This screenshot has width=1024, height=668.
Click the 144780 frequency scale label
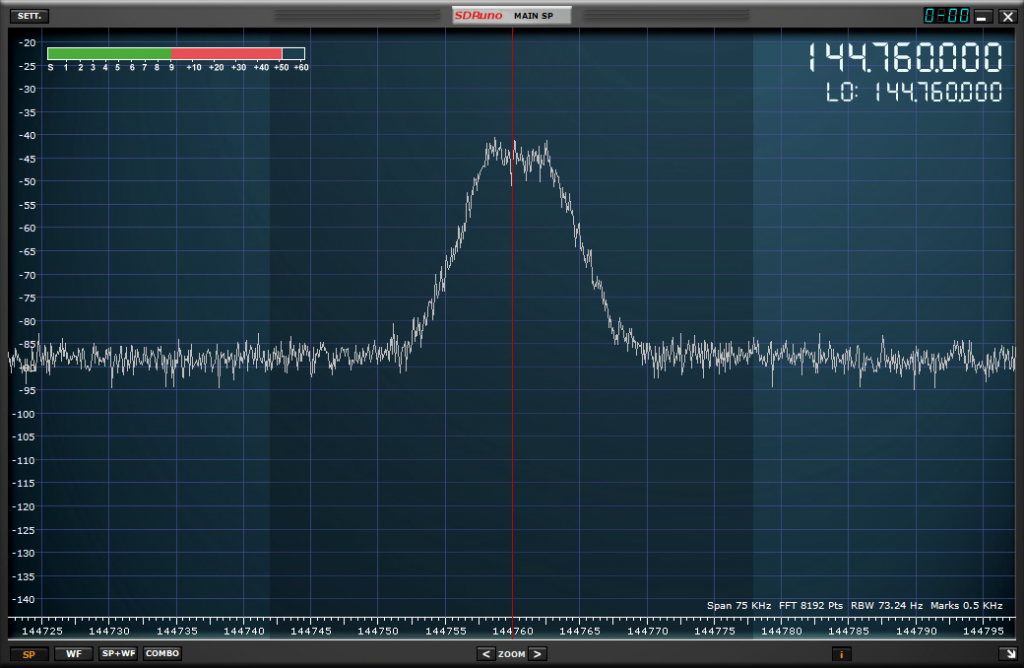782,631
